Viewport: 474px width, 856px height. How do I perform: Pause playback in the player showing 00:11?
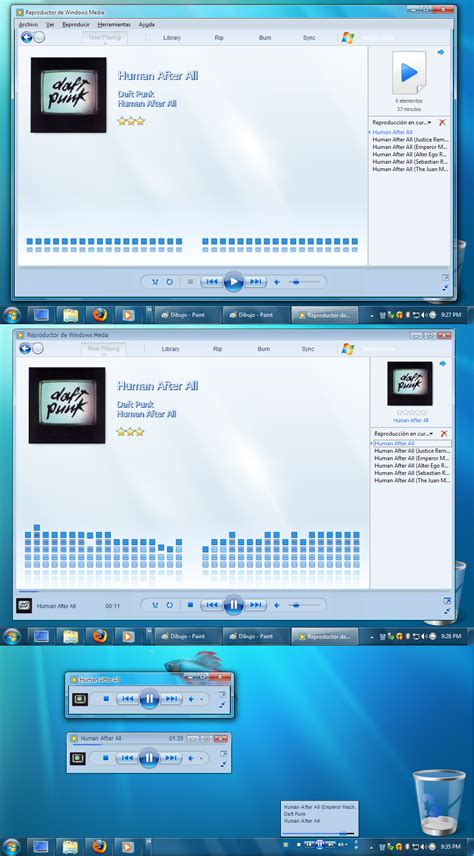point(234,605)
